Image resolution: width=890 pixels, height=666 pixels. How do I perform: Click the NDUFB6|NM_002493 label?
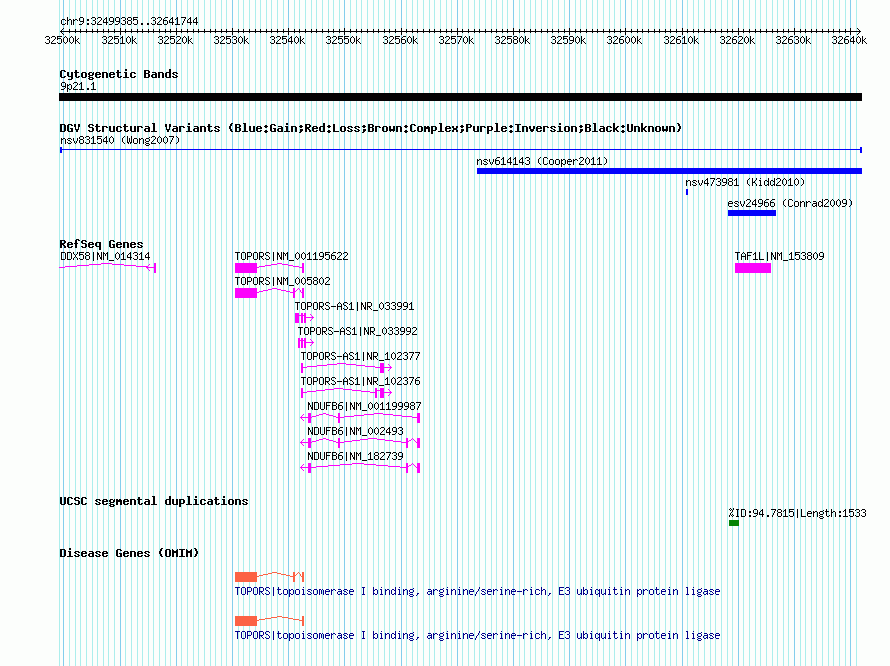click(355, 431)
